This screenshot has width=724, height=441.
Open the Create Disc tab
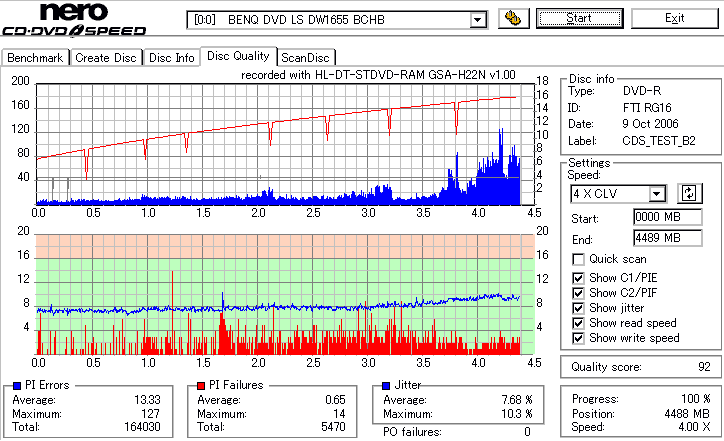click(x=106, y=58)
